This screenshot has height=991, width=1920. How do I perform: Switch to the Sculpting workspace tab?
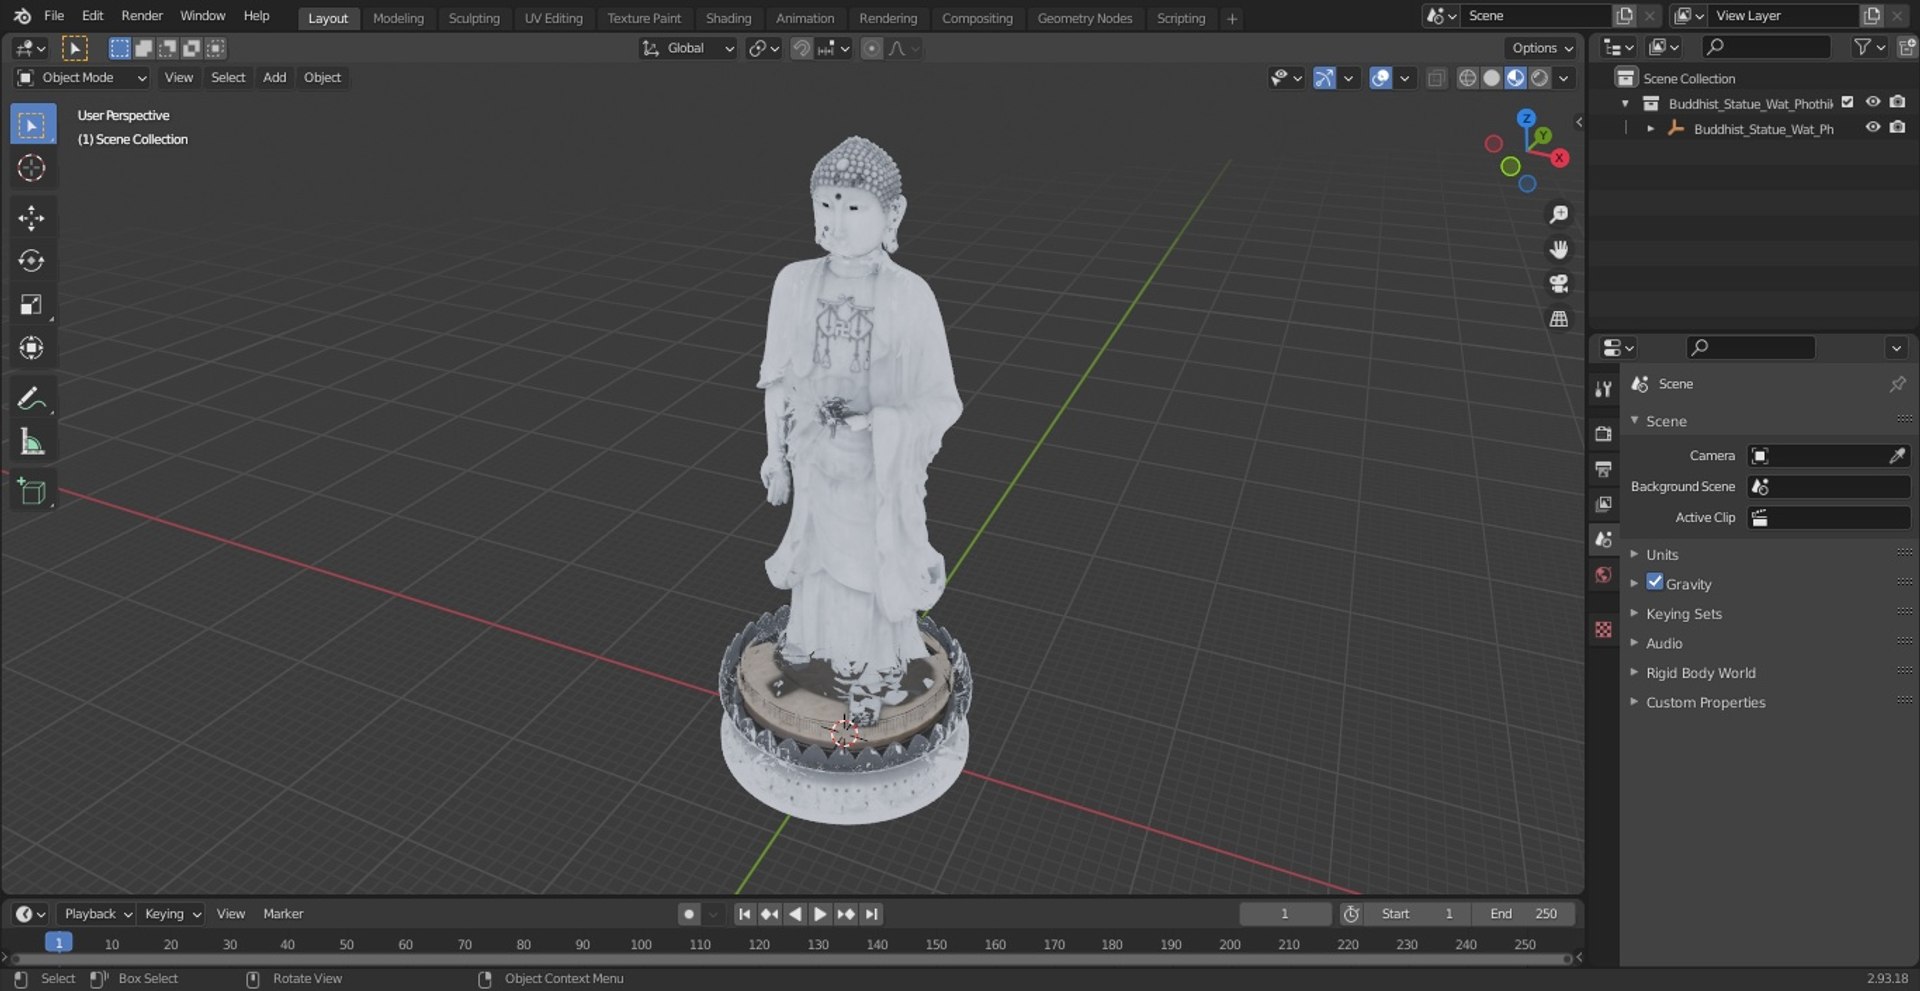pos(474,18)
